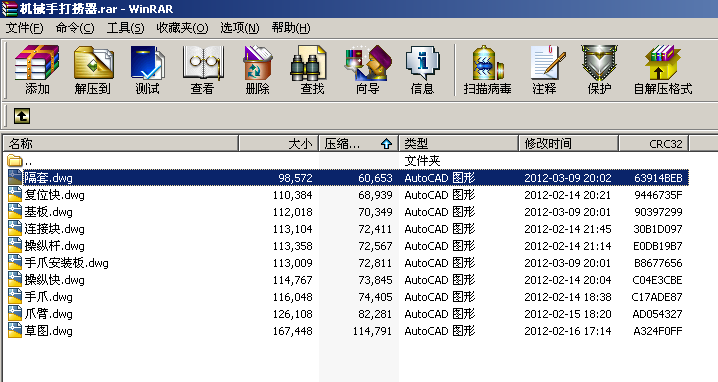The width and height of the screenshot is (718, 382).
Task: Click CRC value C17ADE87
Action: (x=657, y=297)
